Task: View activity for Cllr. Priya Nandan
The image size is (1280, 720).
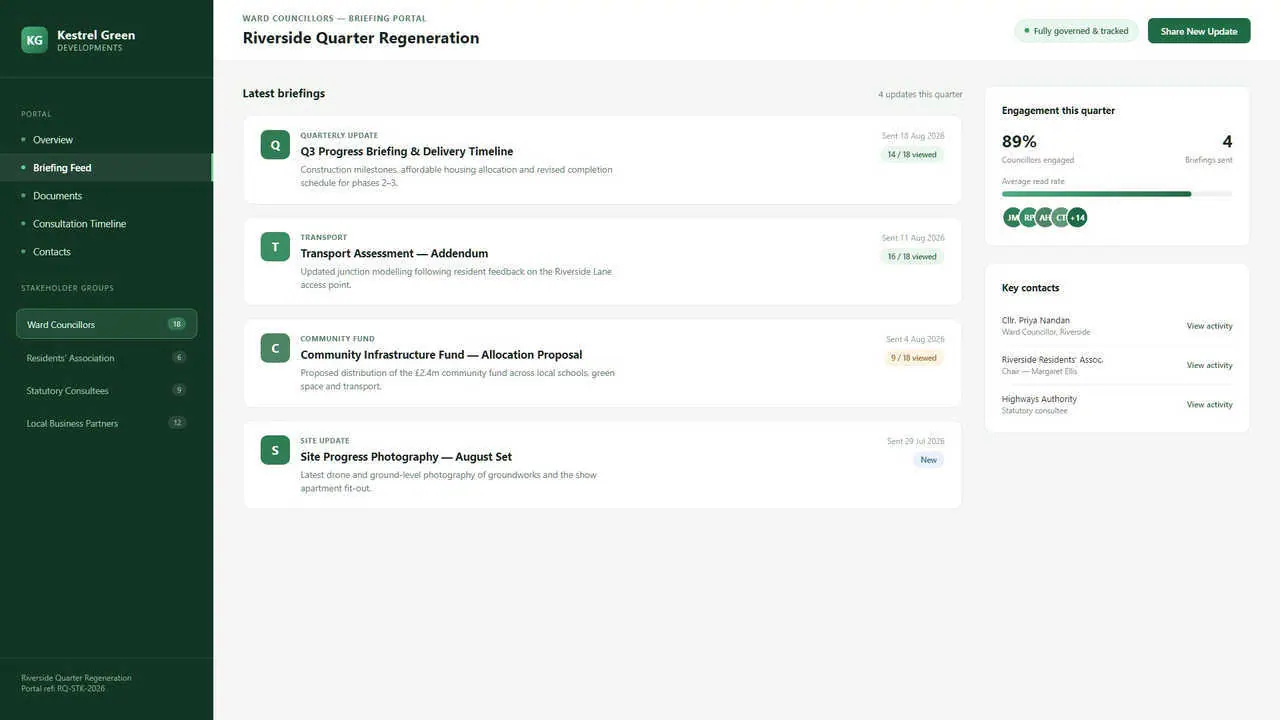Action: coord(1209,326)
